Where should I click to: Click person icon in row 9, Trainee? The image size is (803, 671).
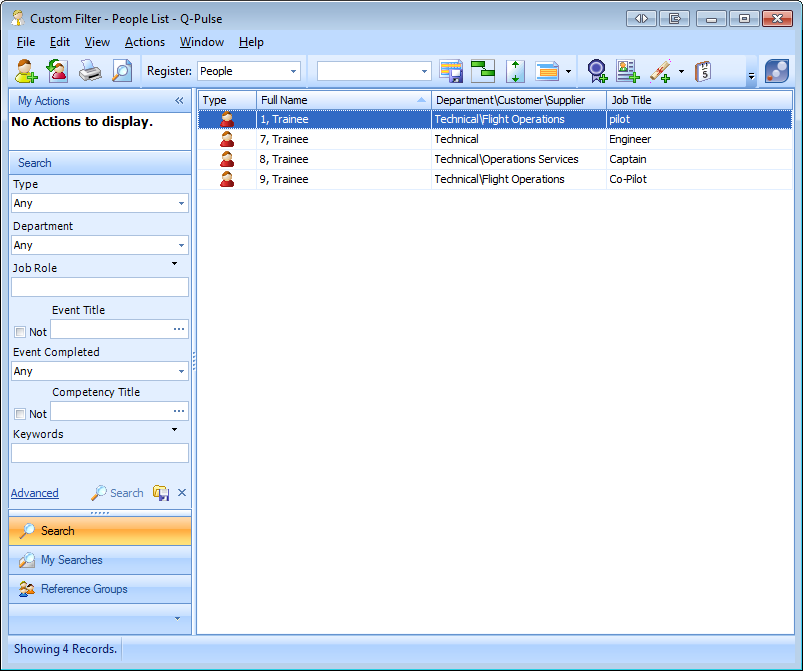pos(227,179)
